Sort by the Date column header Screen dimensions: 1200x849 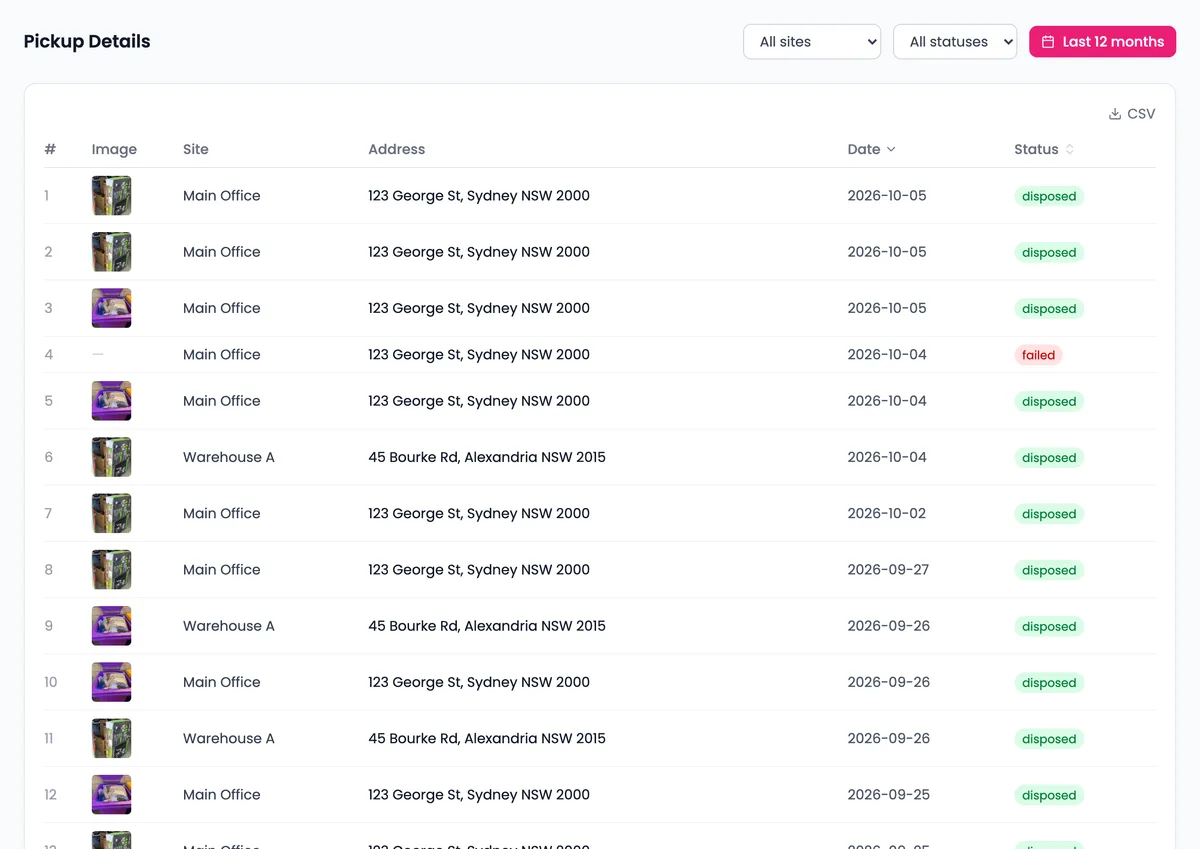[871, 149]
